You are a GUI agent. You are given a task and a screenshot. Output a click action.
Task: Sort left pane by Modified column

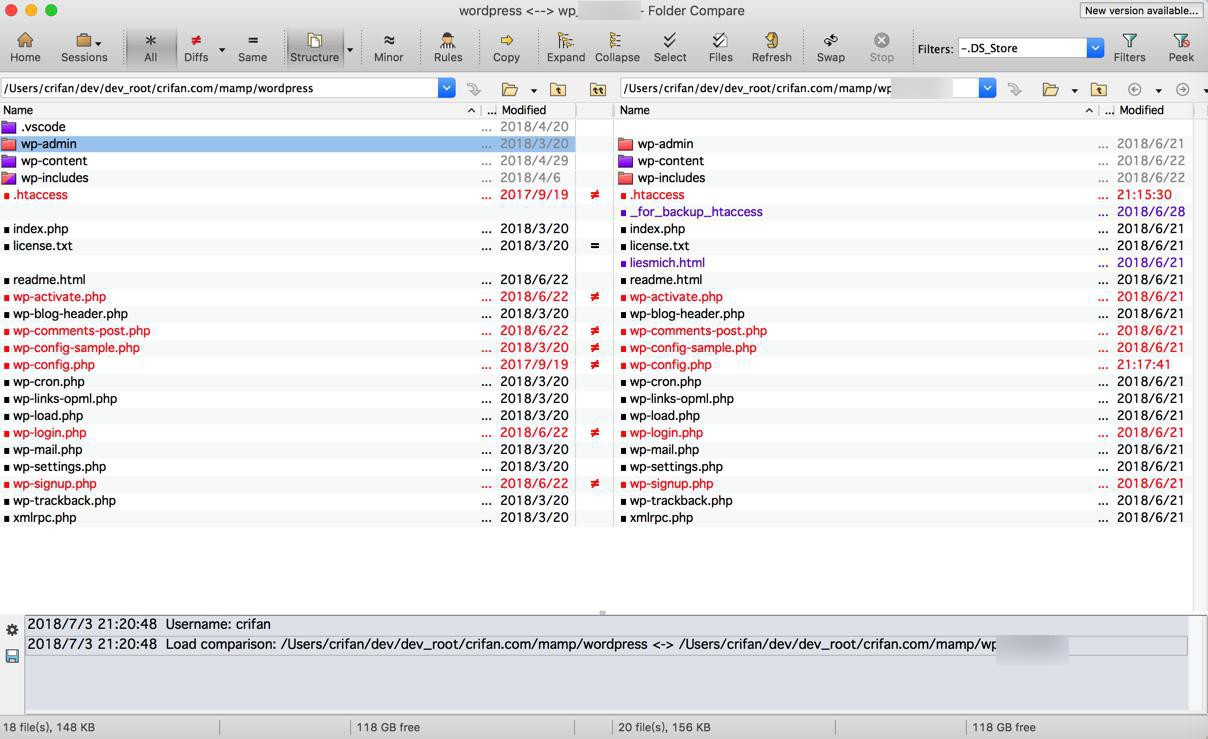536,110
